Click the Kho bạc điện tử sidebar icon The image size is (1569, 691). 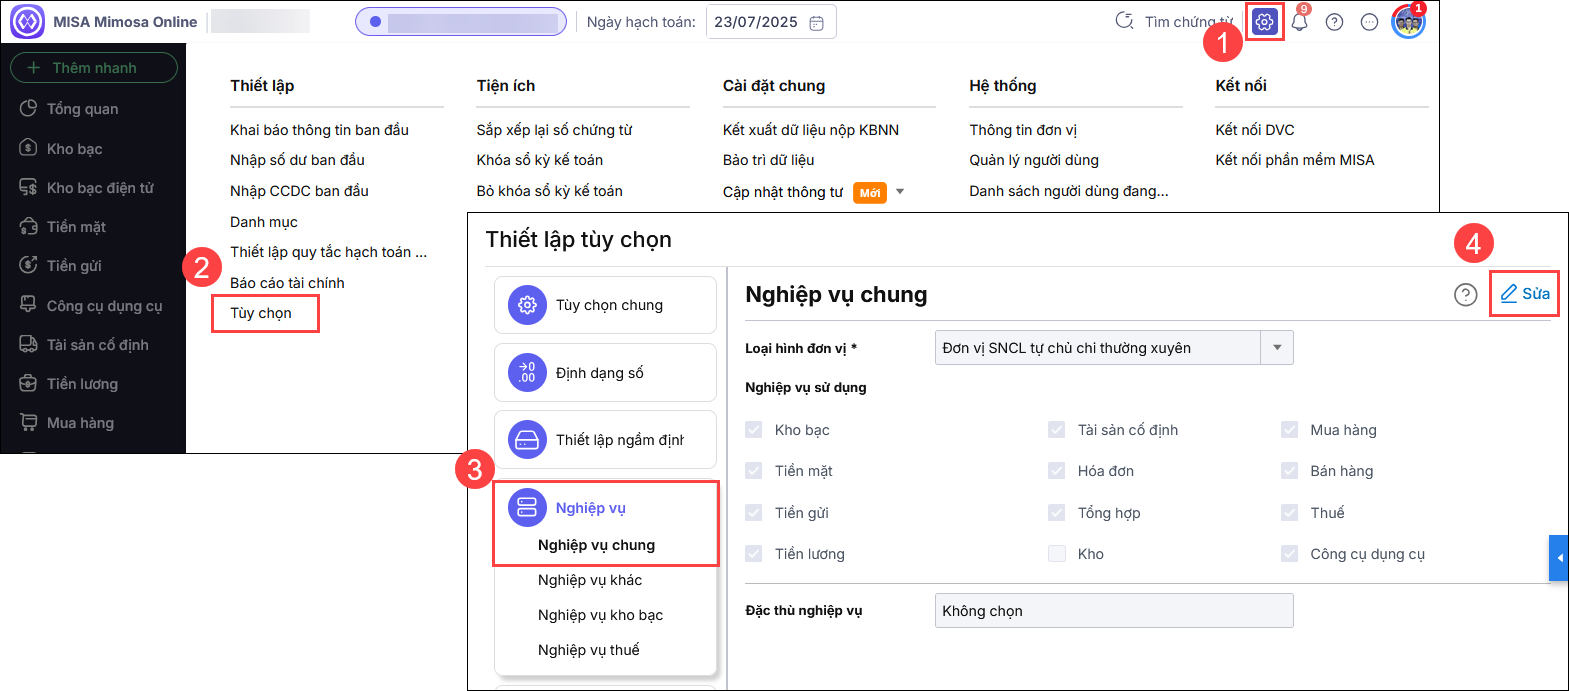28,187
